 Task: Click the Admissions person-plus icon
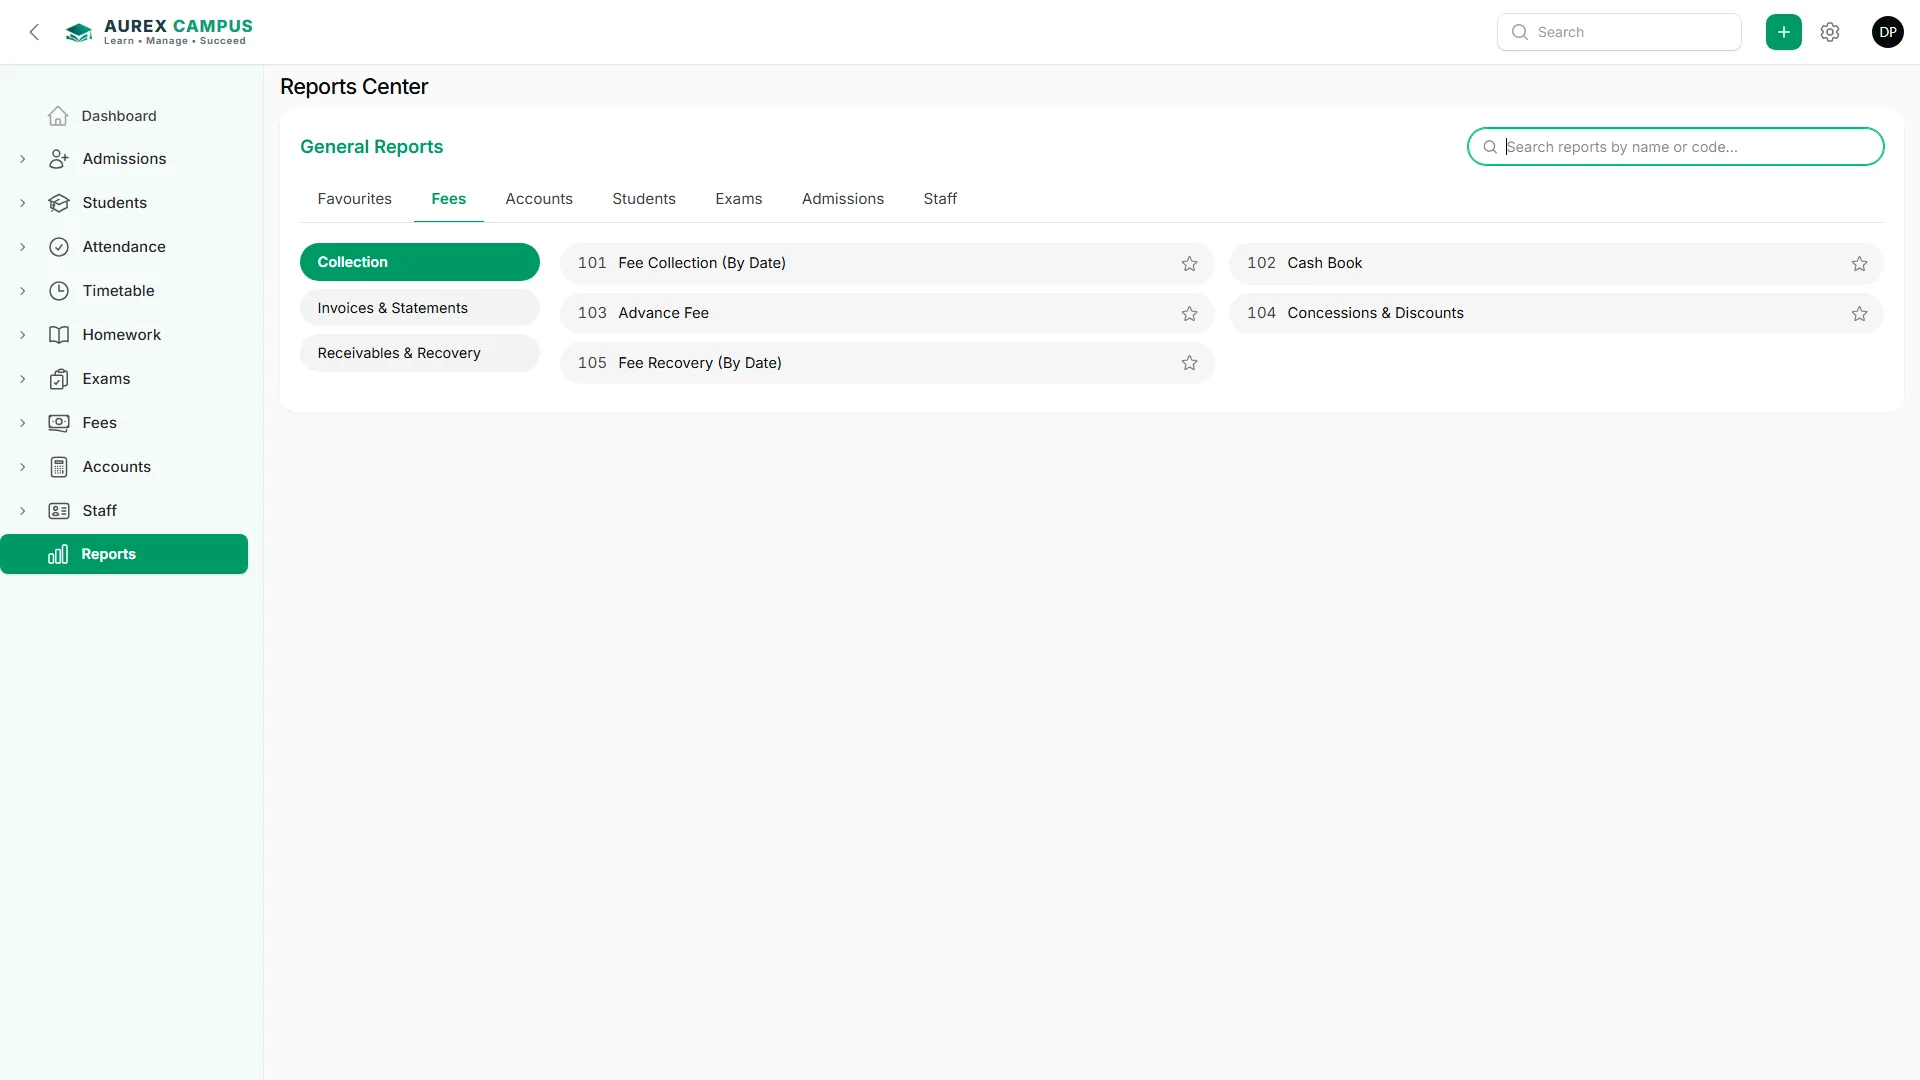tap(59, 159)
